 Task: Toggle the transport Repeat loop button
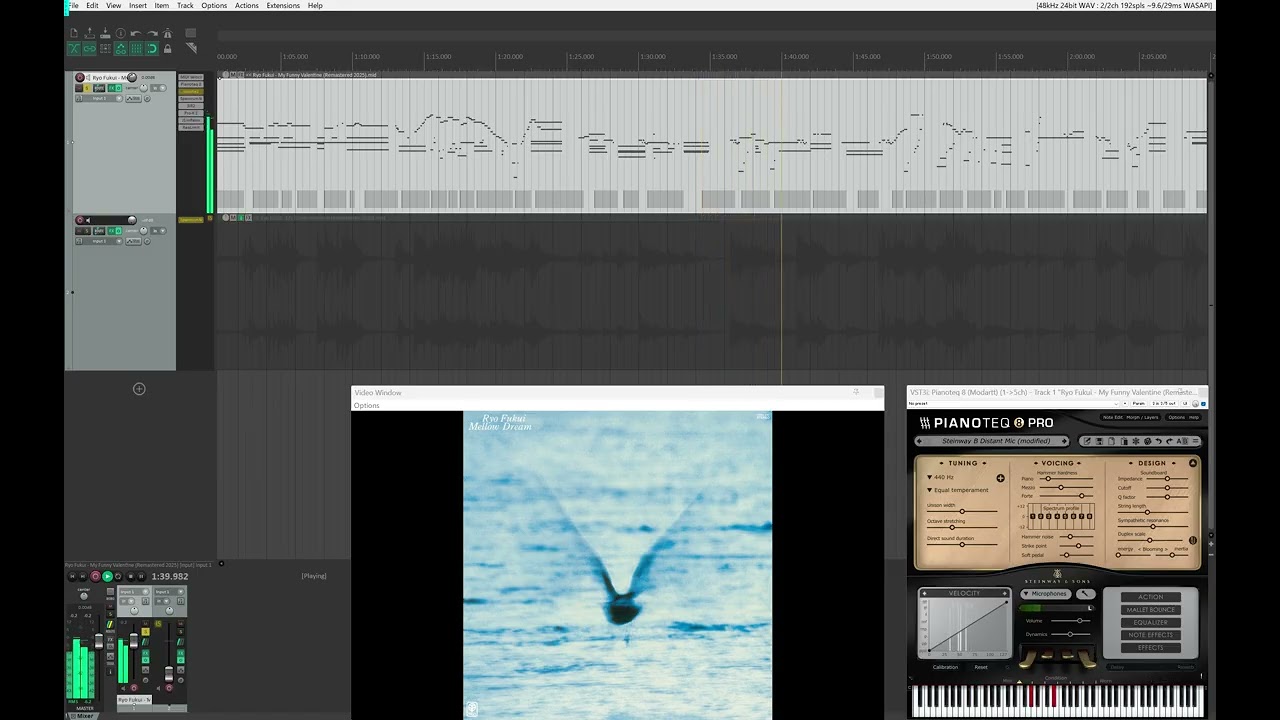(118, 576)
